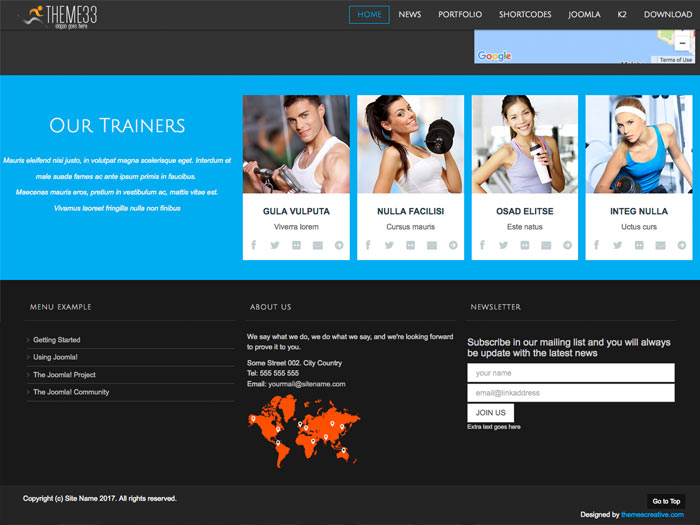
Task: Go to the News menu item
Action: point(410,15)
